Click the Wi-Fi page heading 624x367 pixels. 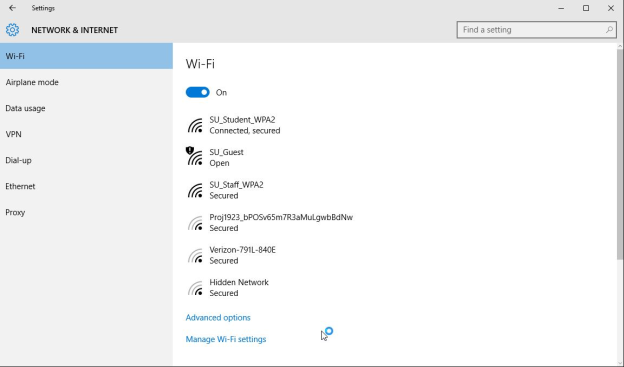[200, 64]
